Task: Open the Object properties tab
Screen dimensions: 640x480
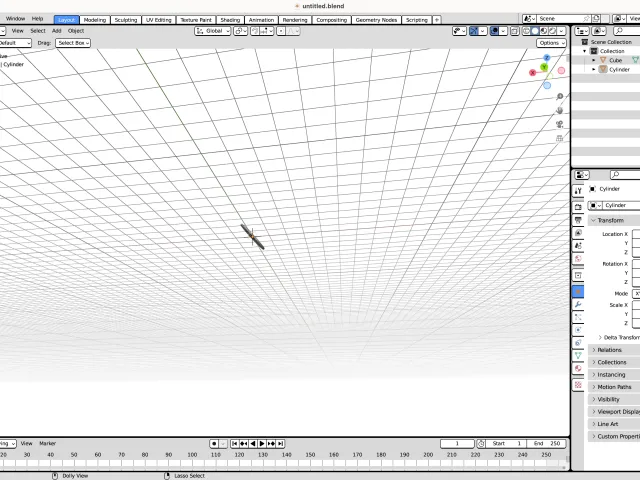Action: (578, 291)
